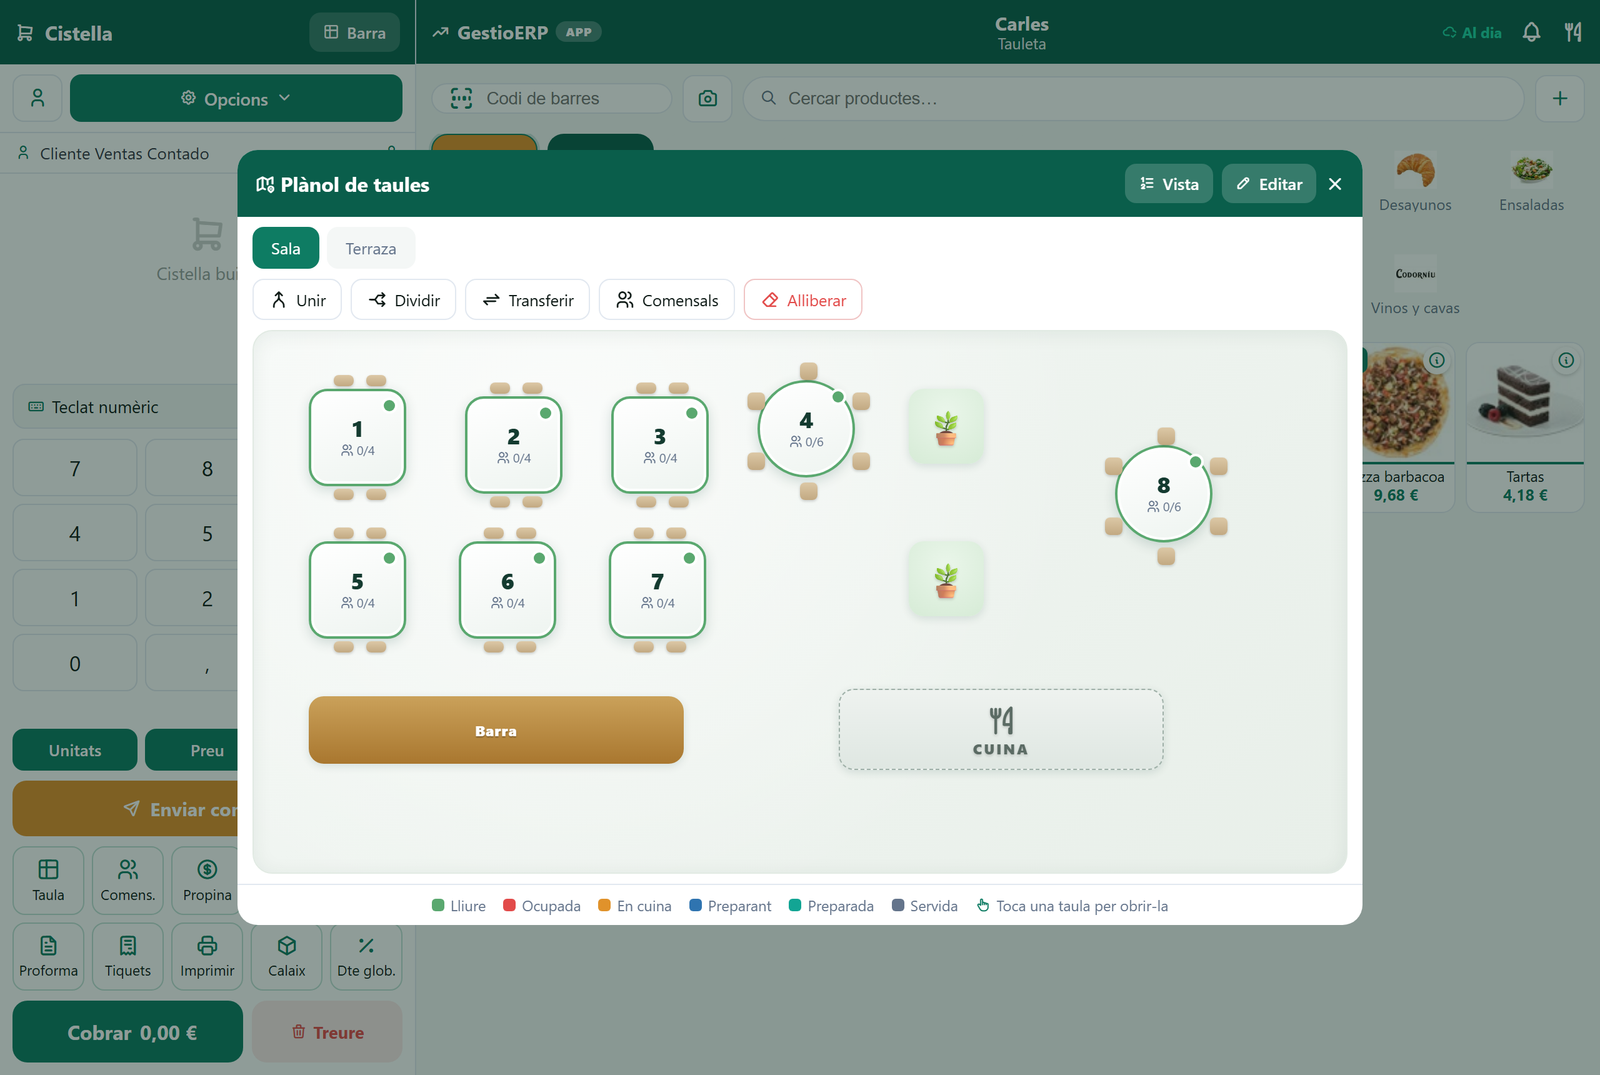Viewport: 1600px width, 1075px height.
Task: Click the Comens. diners button
Action: 128,880
